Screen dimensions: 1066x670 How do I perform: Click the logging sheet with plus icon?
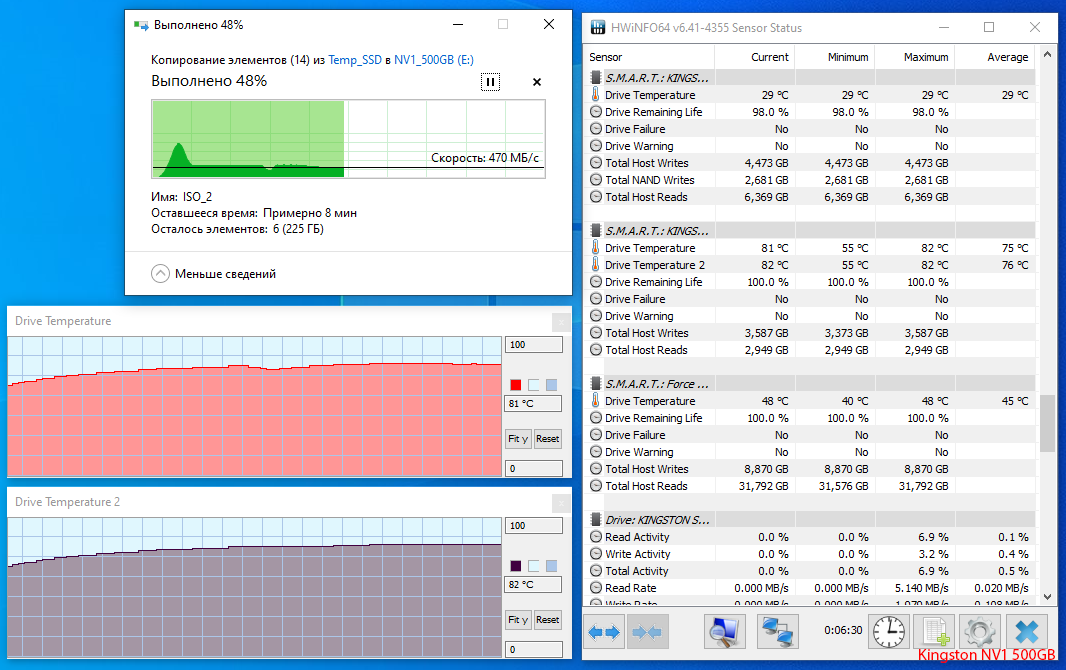(x=934, y=632)
